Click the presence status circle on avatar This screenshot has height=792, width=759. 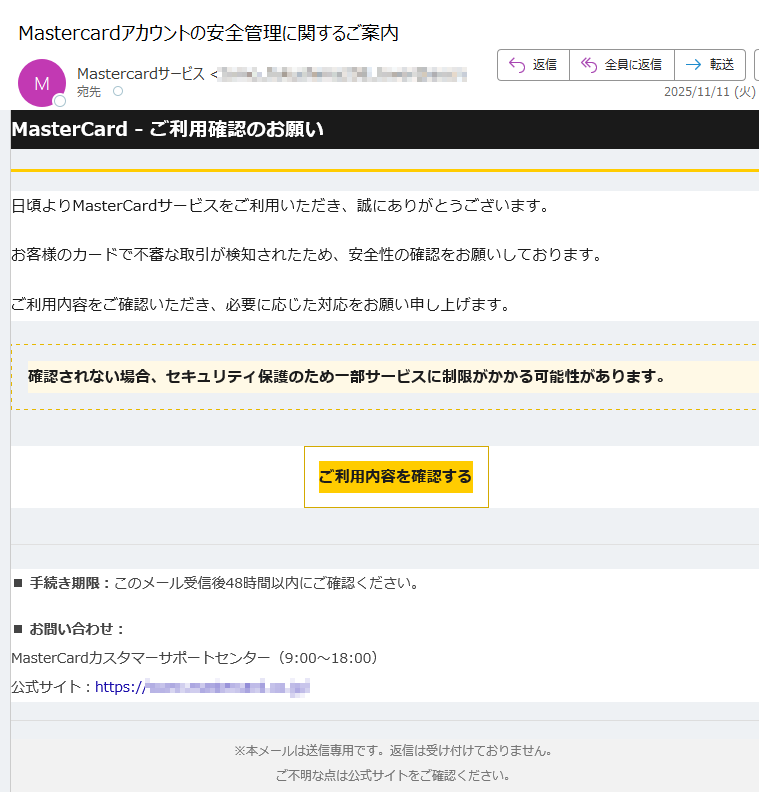60,101
